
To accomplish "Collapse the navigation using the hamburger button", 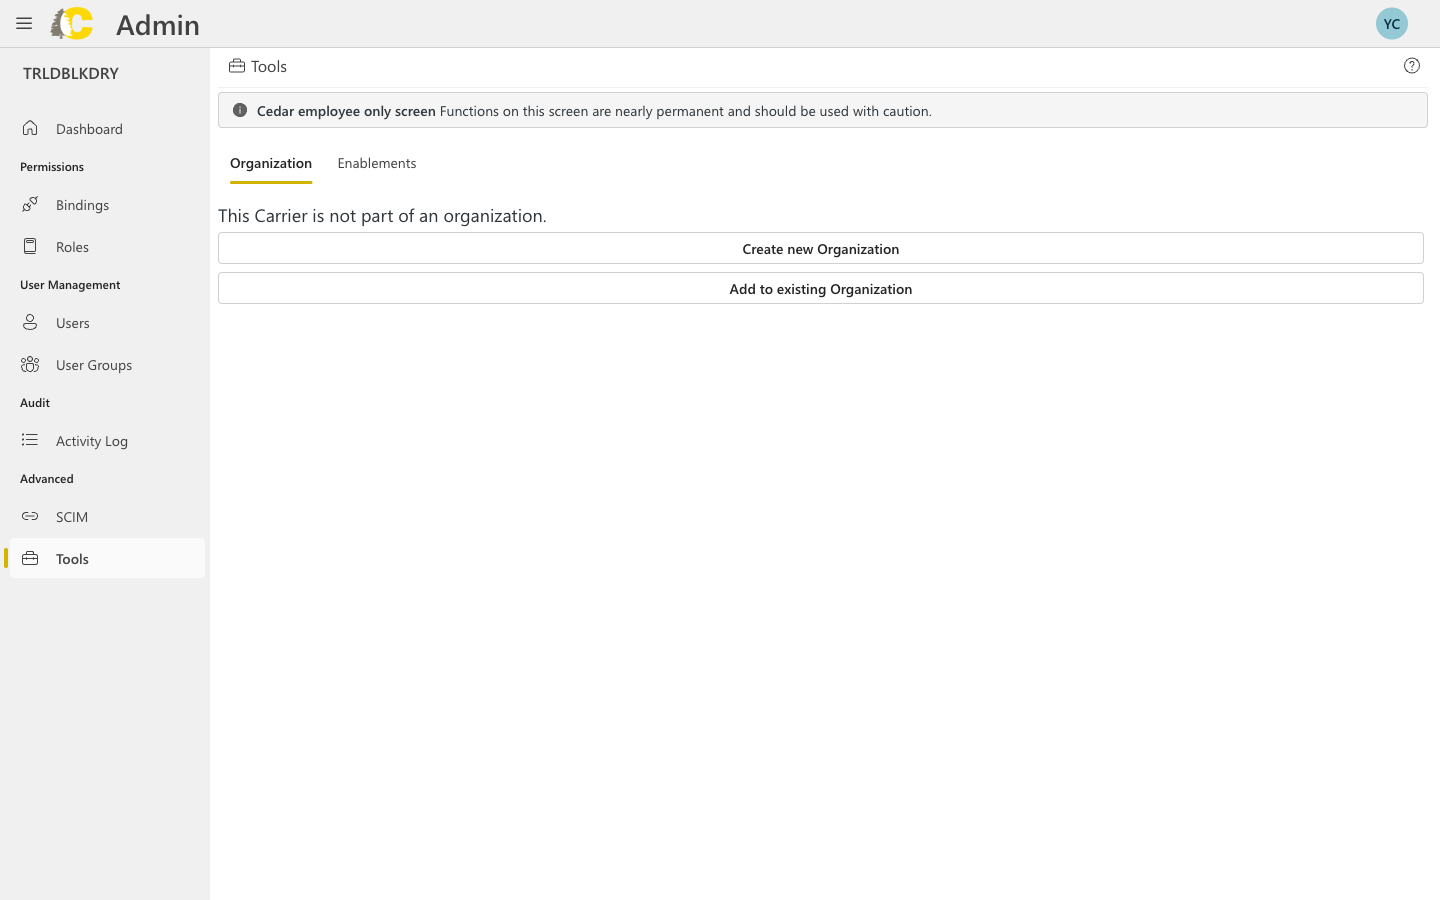I will point(24,23).
